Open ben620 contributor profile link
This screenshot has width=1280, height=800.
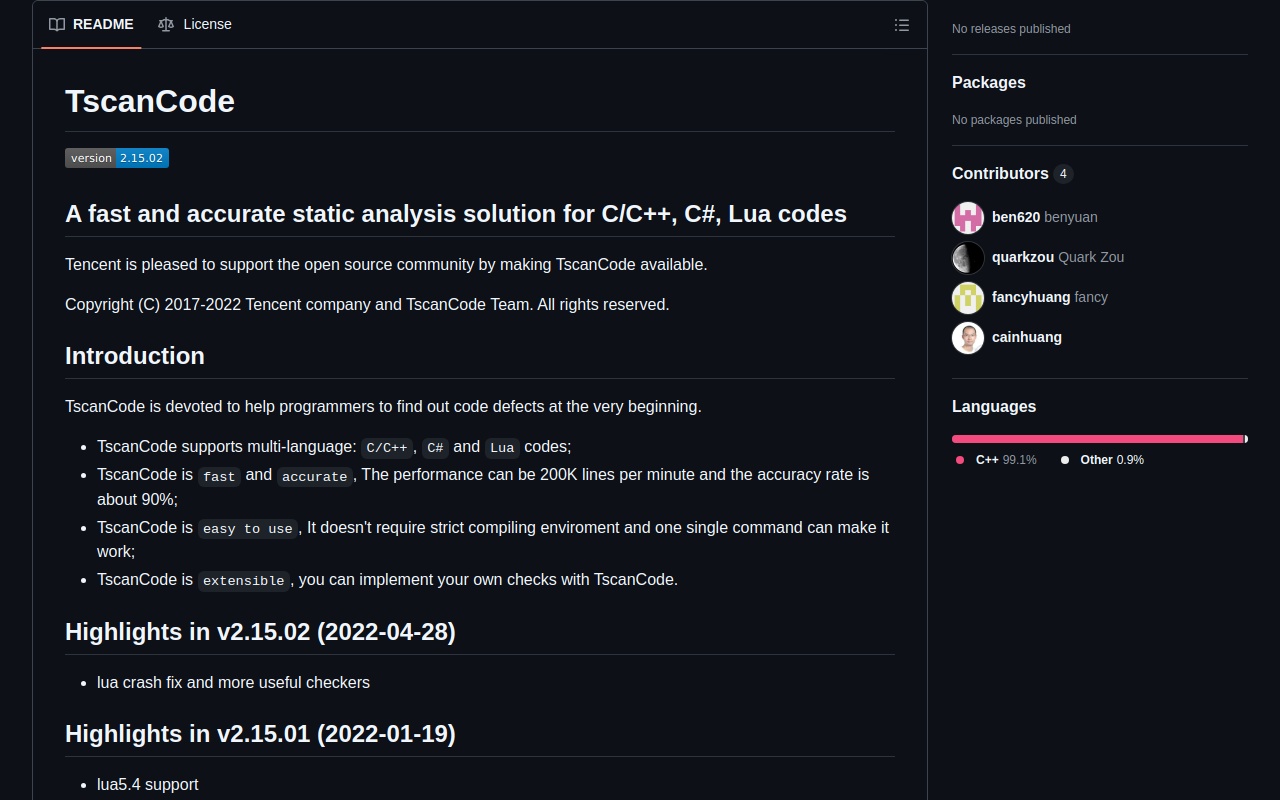point(1016,217)
